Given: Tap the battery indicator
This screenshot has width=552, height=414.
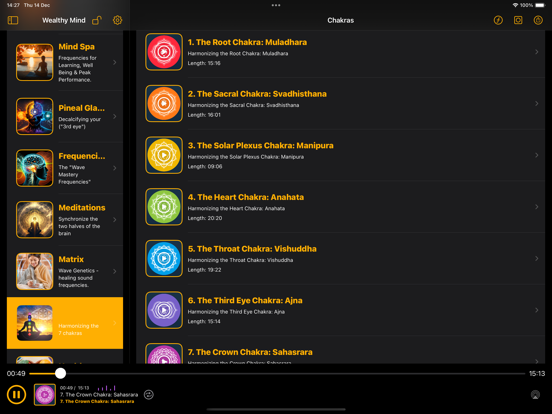Looking at the screenshot, I should click(x=540, y=5).
